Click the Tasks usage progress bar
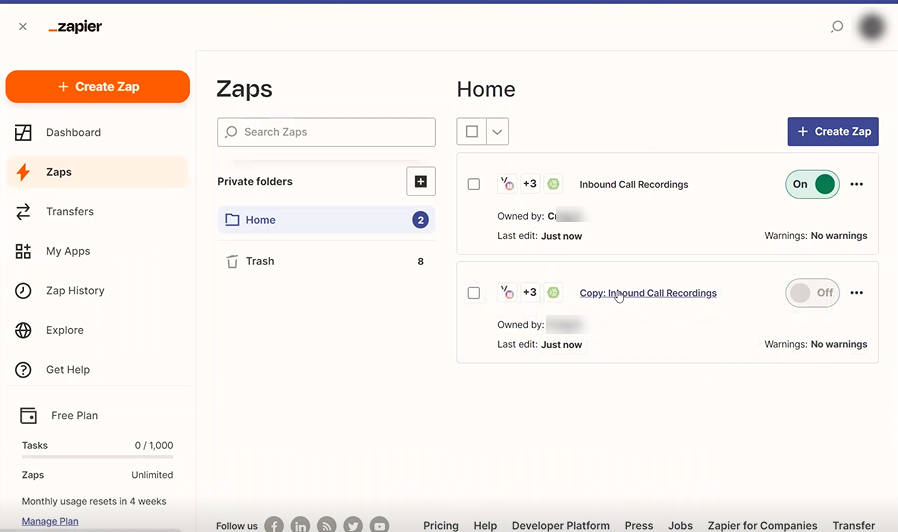 click(x=97, y=457)
